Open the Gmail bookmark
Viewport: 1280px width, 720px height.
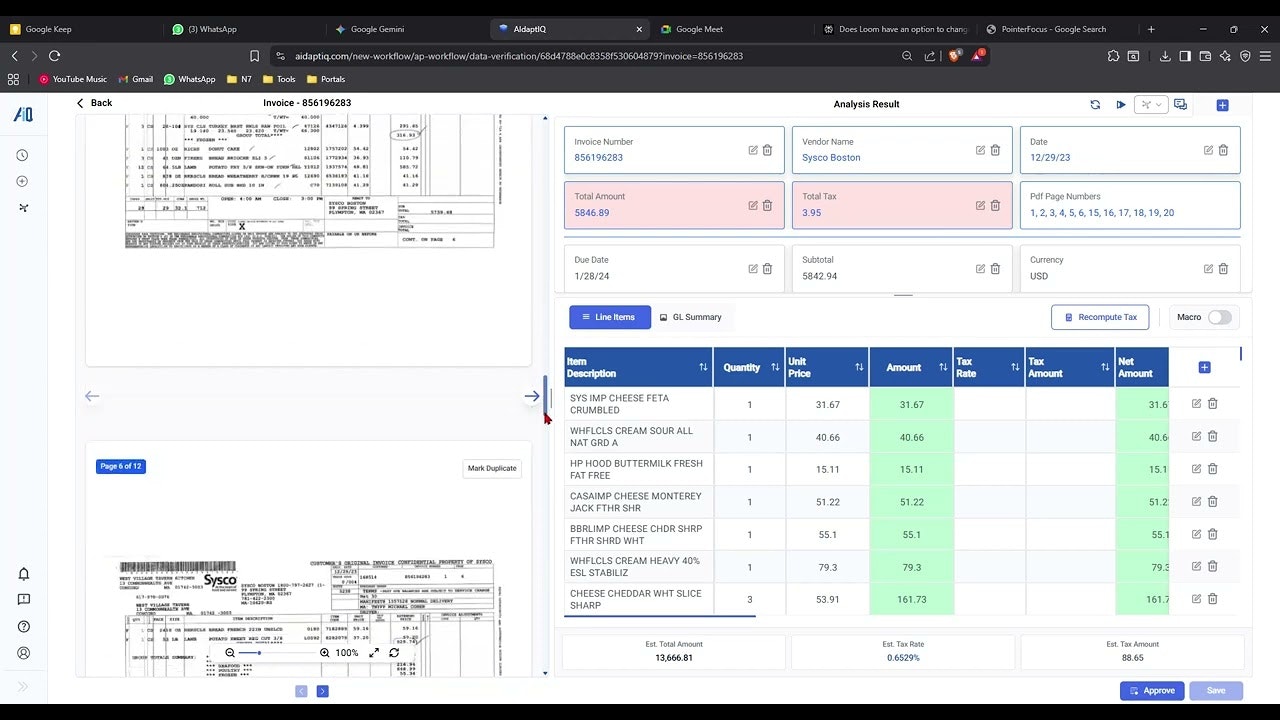(x=136, y=79)
